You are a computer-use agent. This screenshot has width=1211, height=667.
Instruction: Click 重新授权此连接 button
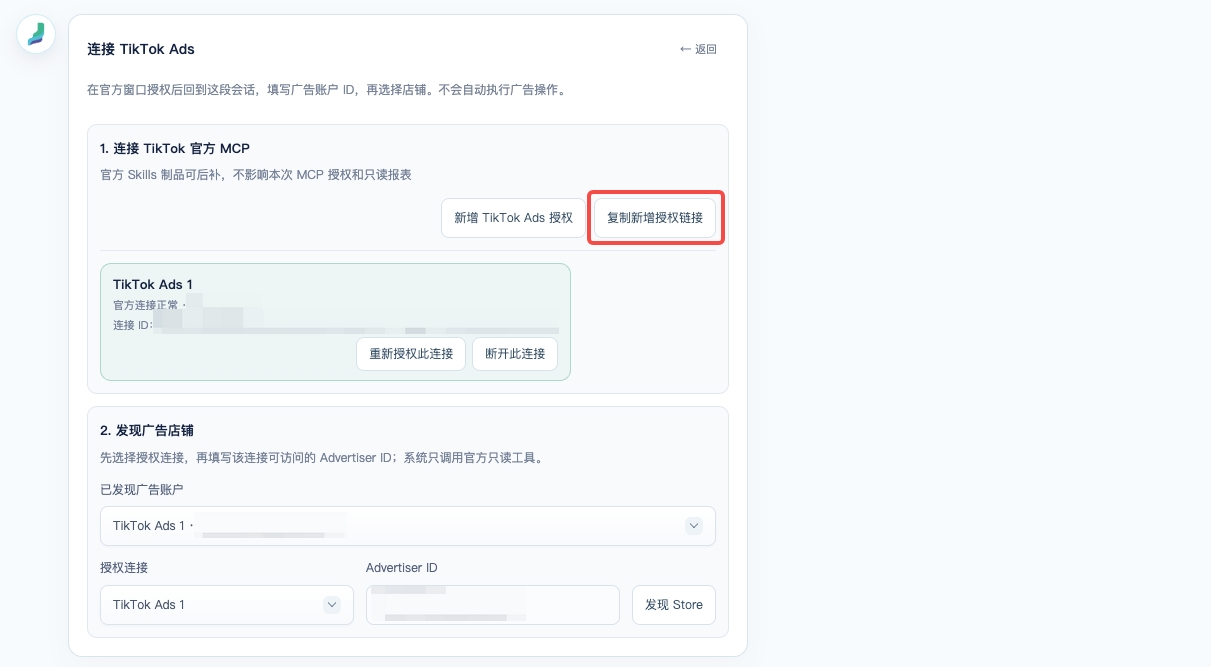411,354
